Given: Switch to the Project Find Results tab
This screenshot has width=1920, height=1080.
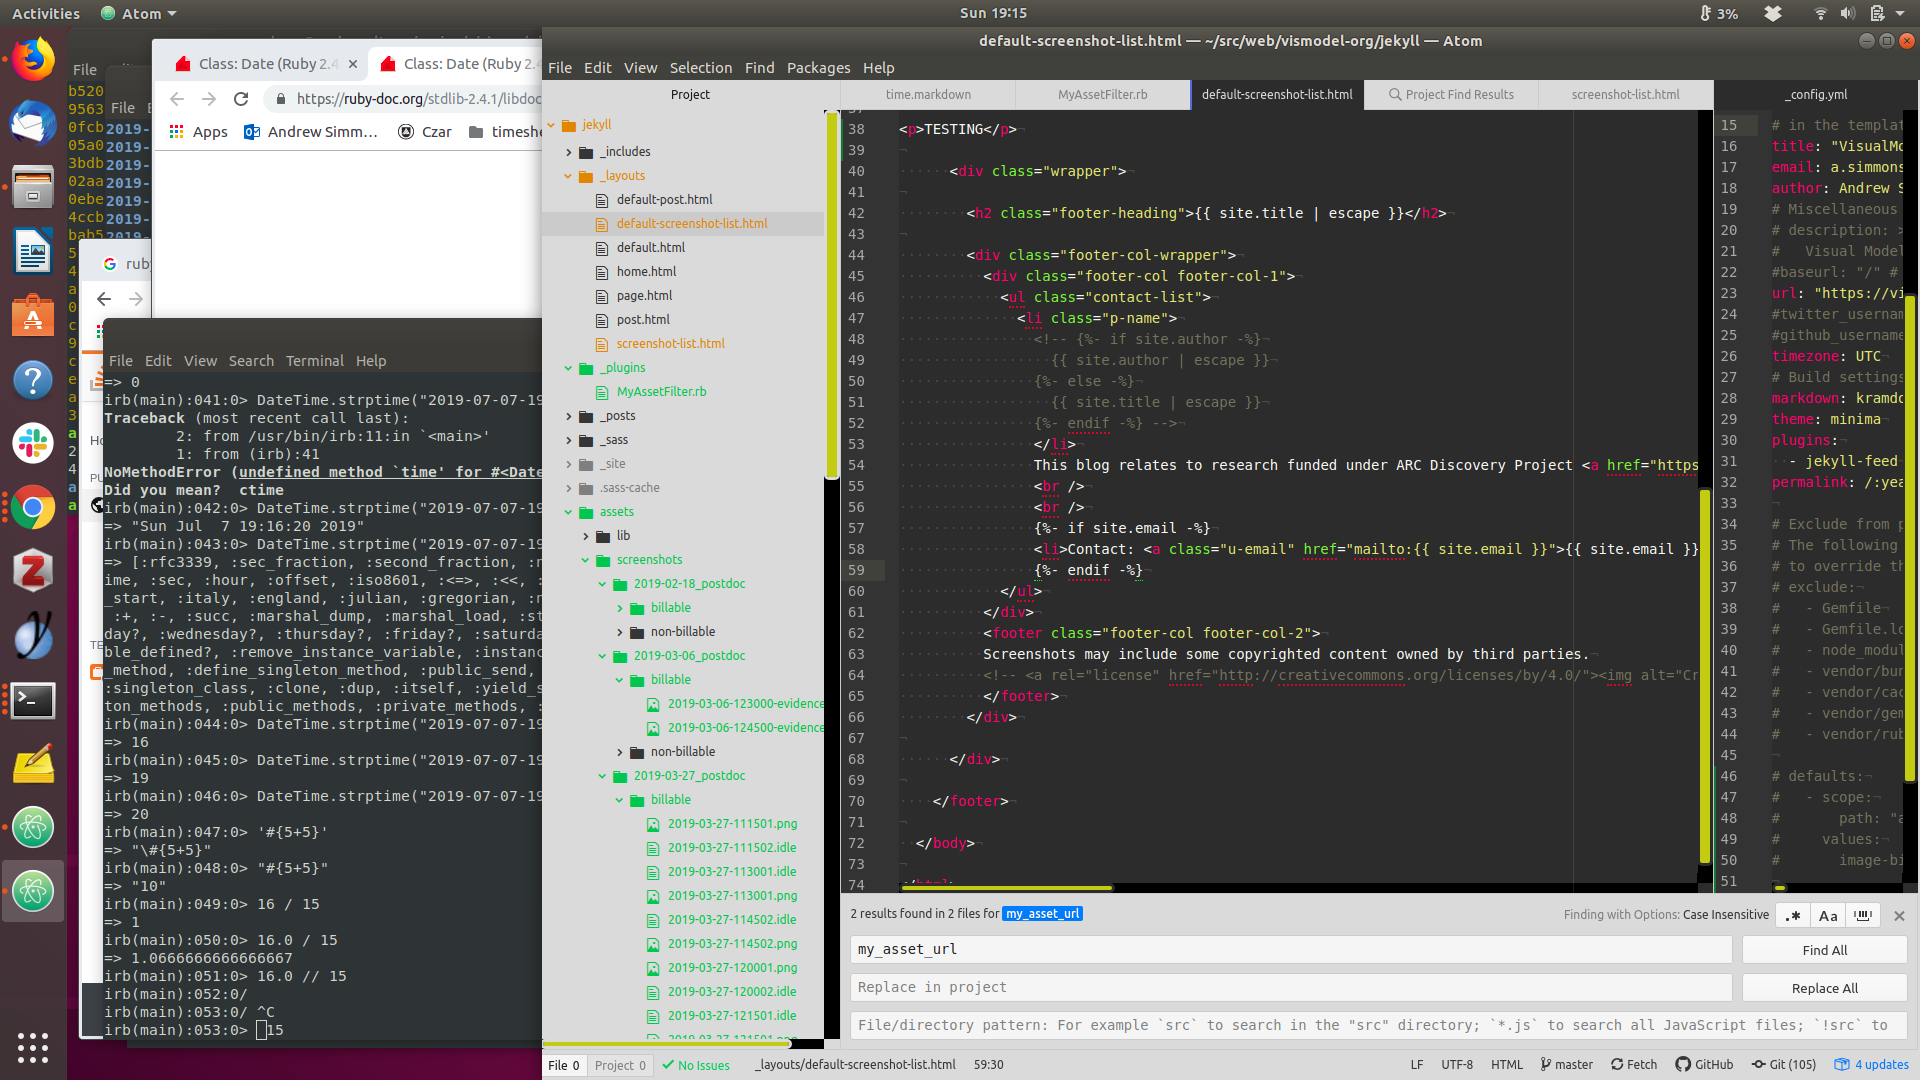Looking at the screenshot, I should point(1451,95).
